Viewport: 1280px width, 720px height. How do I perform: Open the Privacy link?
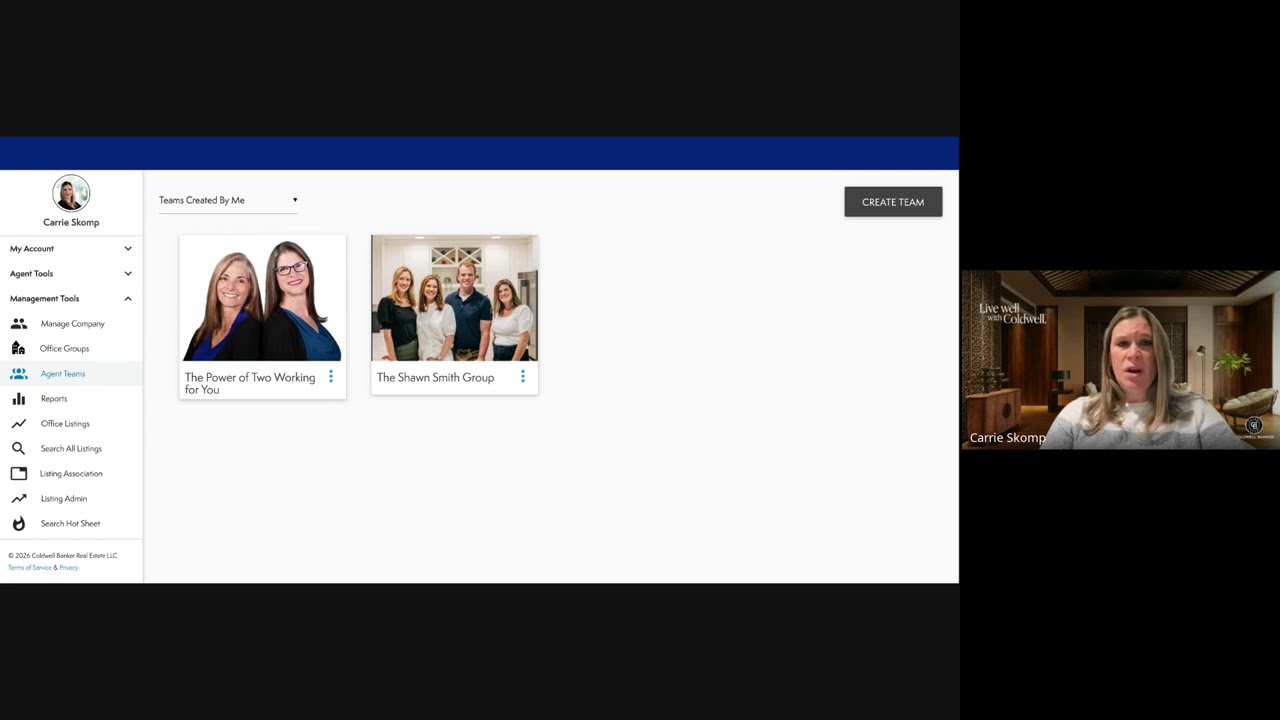69,568
